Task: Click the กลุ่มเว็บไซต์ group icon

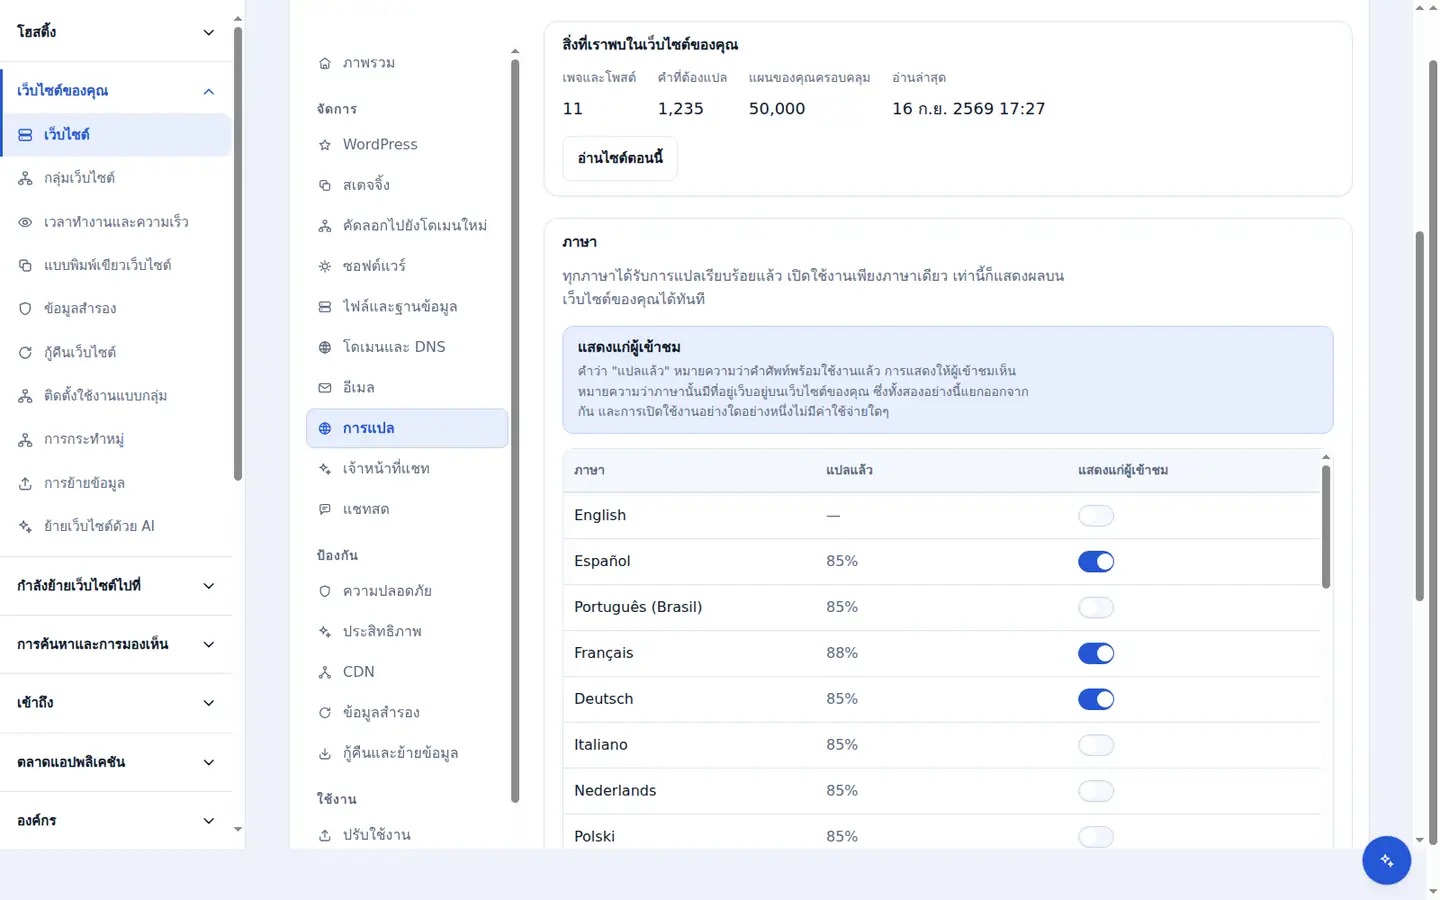Action: (x=25, y=178)
